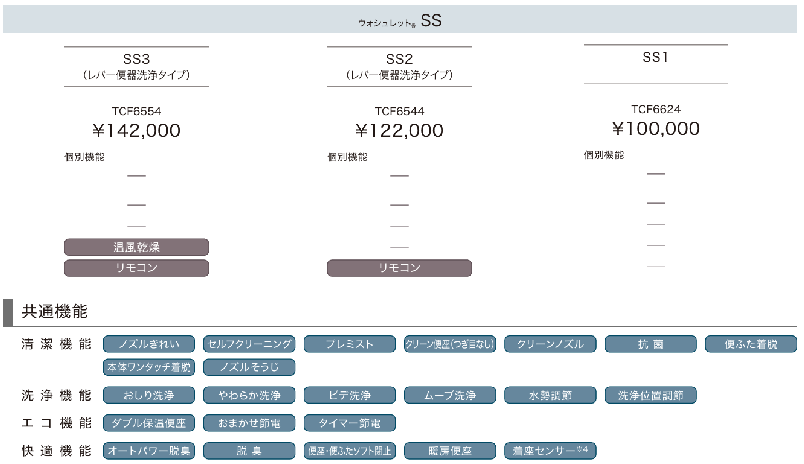
Task: Select the プレミスト feature badge
Action: 350,344
